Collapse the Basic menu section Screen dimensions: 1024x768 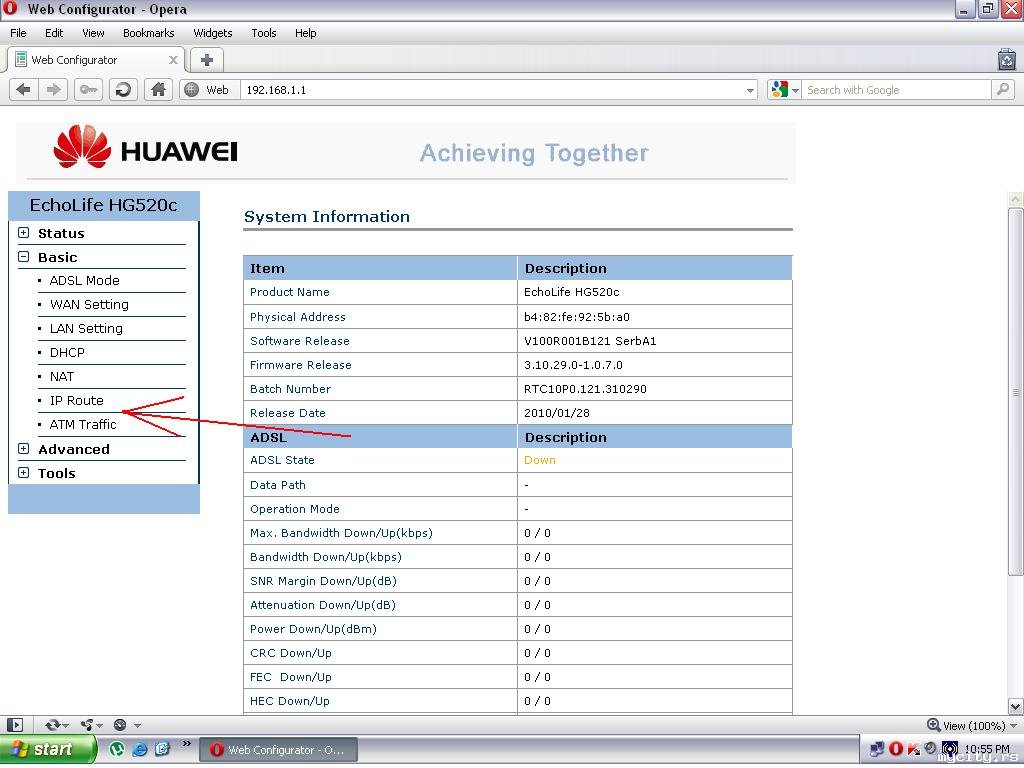click(x=24, y=257)
